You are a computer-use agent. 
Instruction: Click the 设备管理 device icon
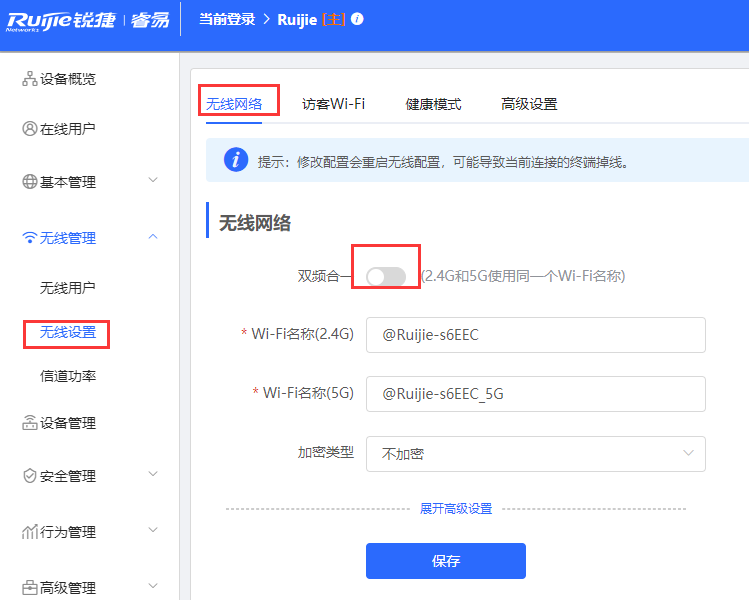[29, 423]
